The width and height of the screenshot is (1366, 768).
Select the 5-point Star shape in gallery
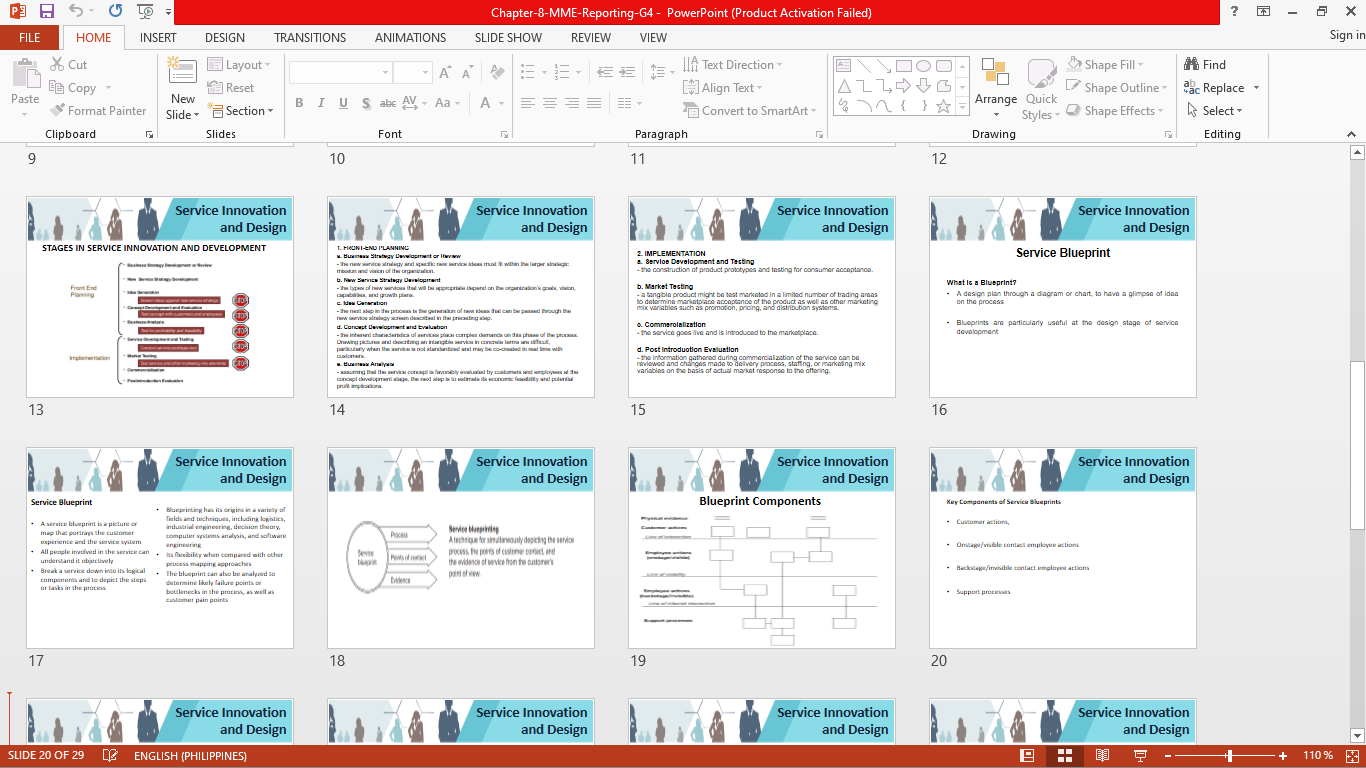pyautogui.click(x=943, y=105)
